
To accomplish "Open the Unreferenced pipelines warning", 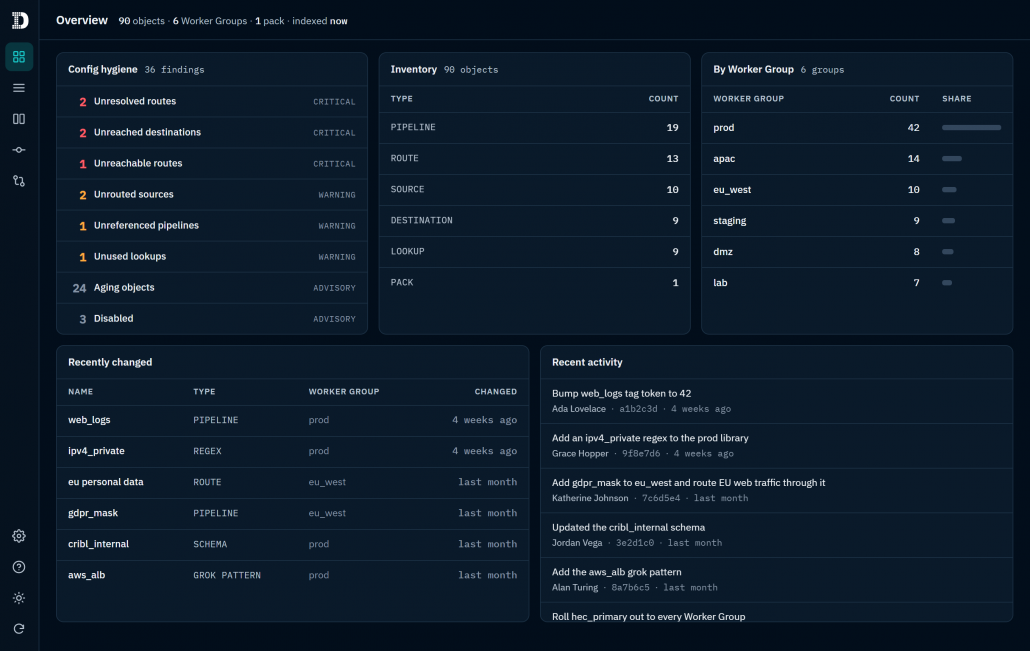I will [212, 225].
